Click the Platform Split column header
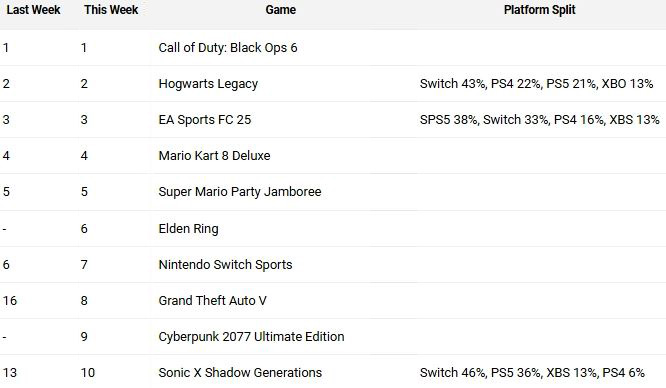666x388 pixels. point(539,10)
